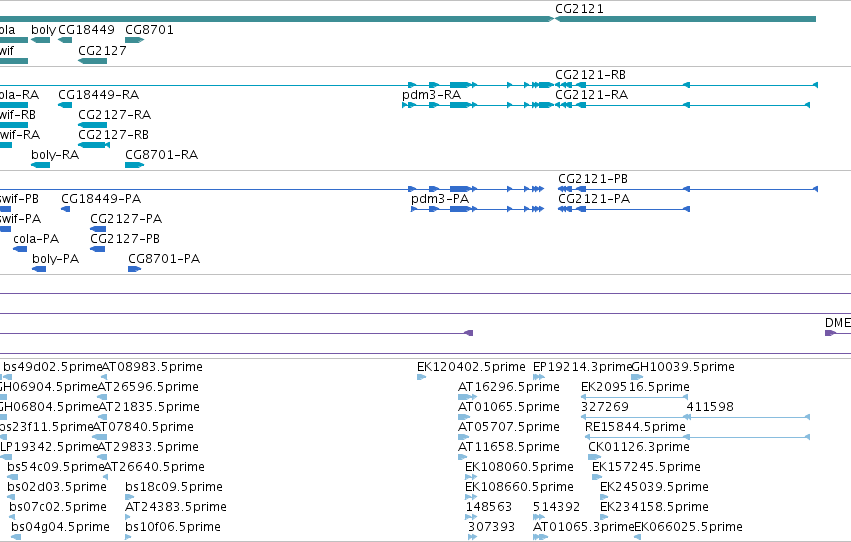Select the CG2121-PB protein label
This screenshot has width=851, height=542.
coord(593,179)
